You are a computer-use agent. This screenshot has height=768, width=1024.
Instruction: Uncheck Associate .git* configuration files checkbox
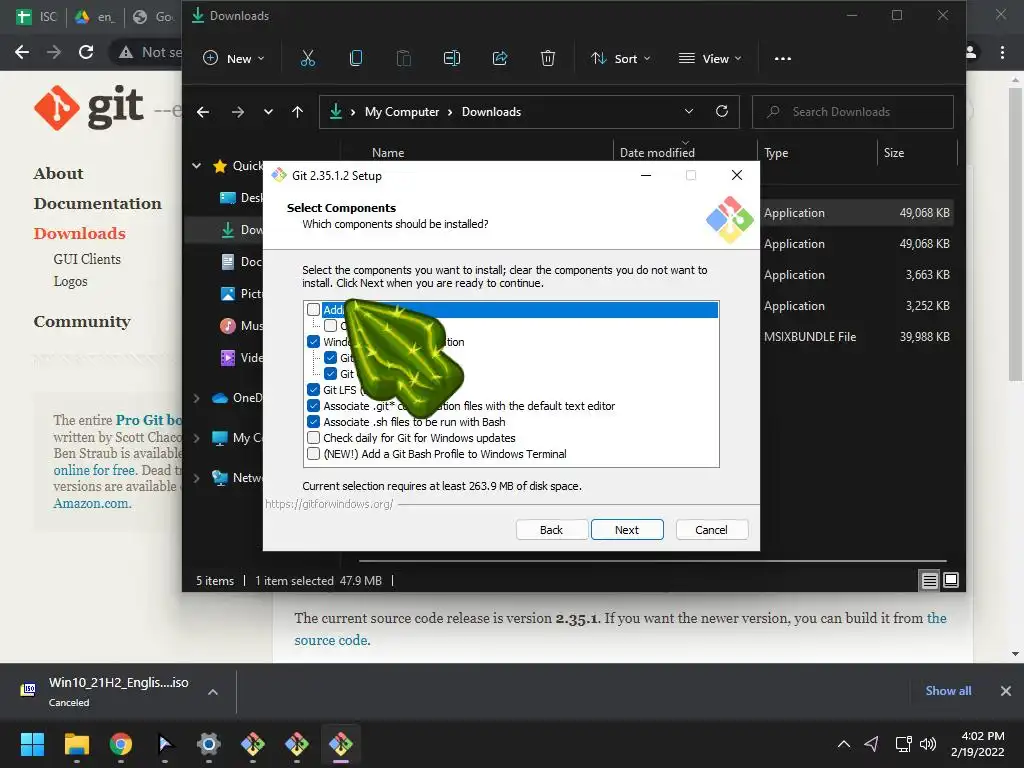click(x=313, y=406)
